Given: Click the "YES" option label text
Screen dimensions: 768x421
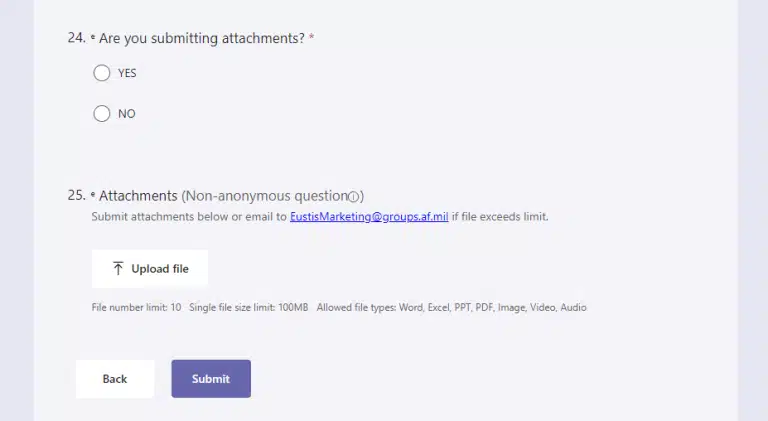Looking at the screenshot, I should click(x=127, y=73).
